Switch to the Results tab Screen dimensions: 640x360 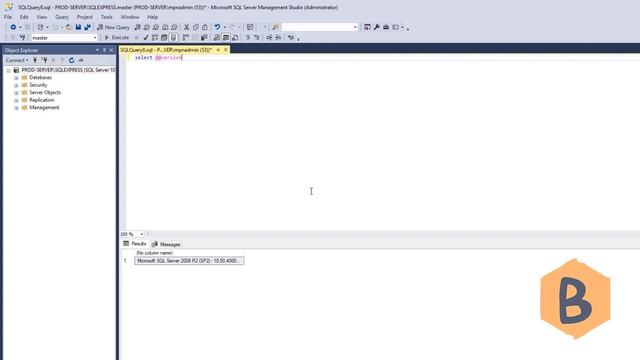tap(135, 244)
